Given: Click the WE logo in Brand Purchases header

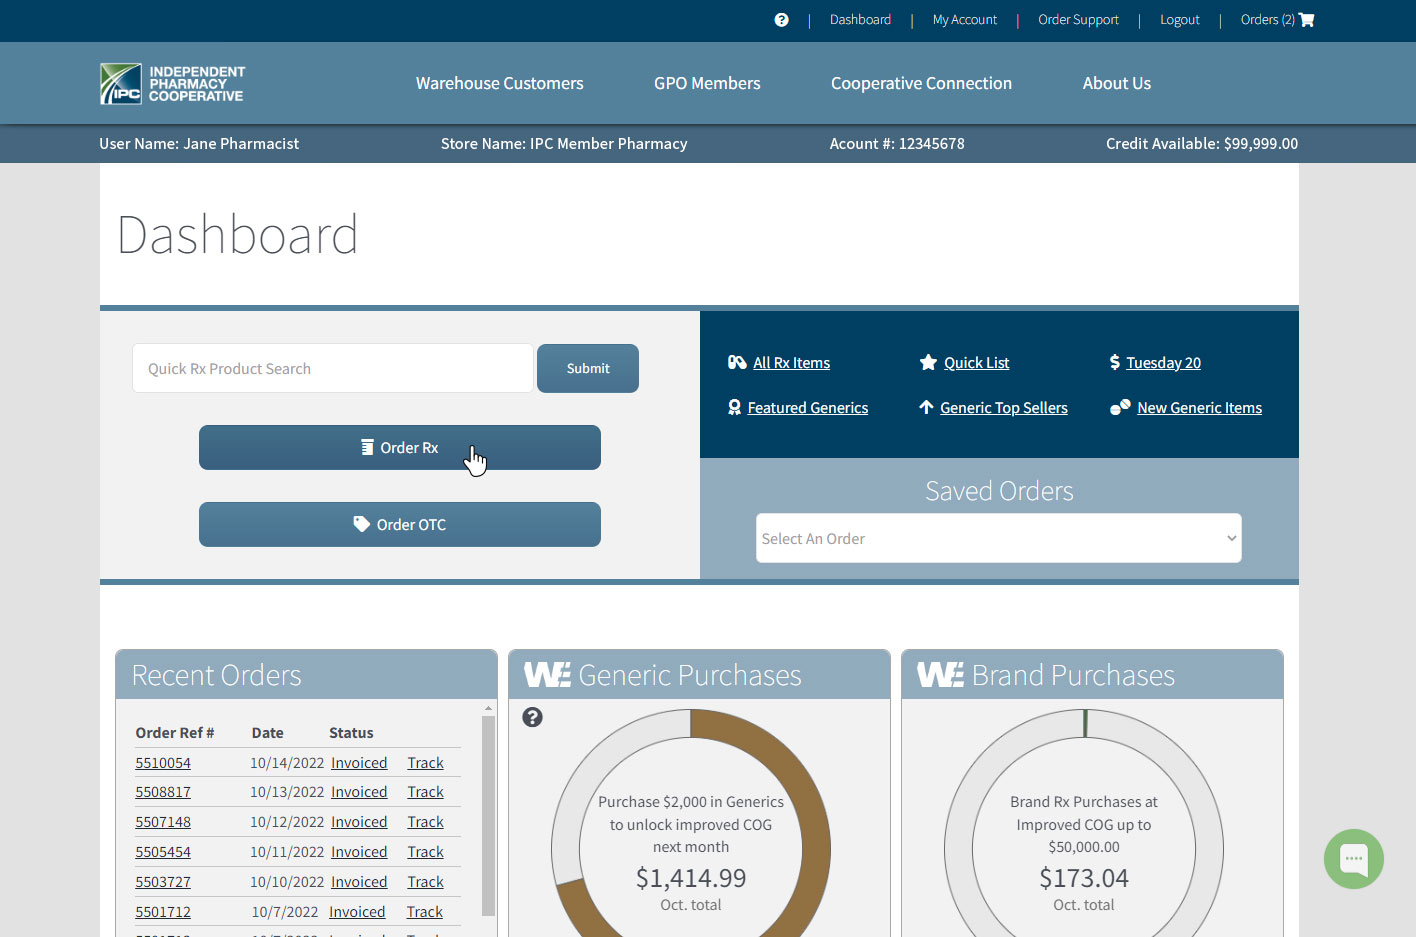Looking at the screenshot, I should [940, 675].
